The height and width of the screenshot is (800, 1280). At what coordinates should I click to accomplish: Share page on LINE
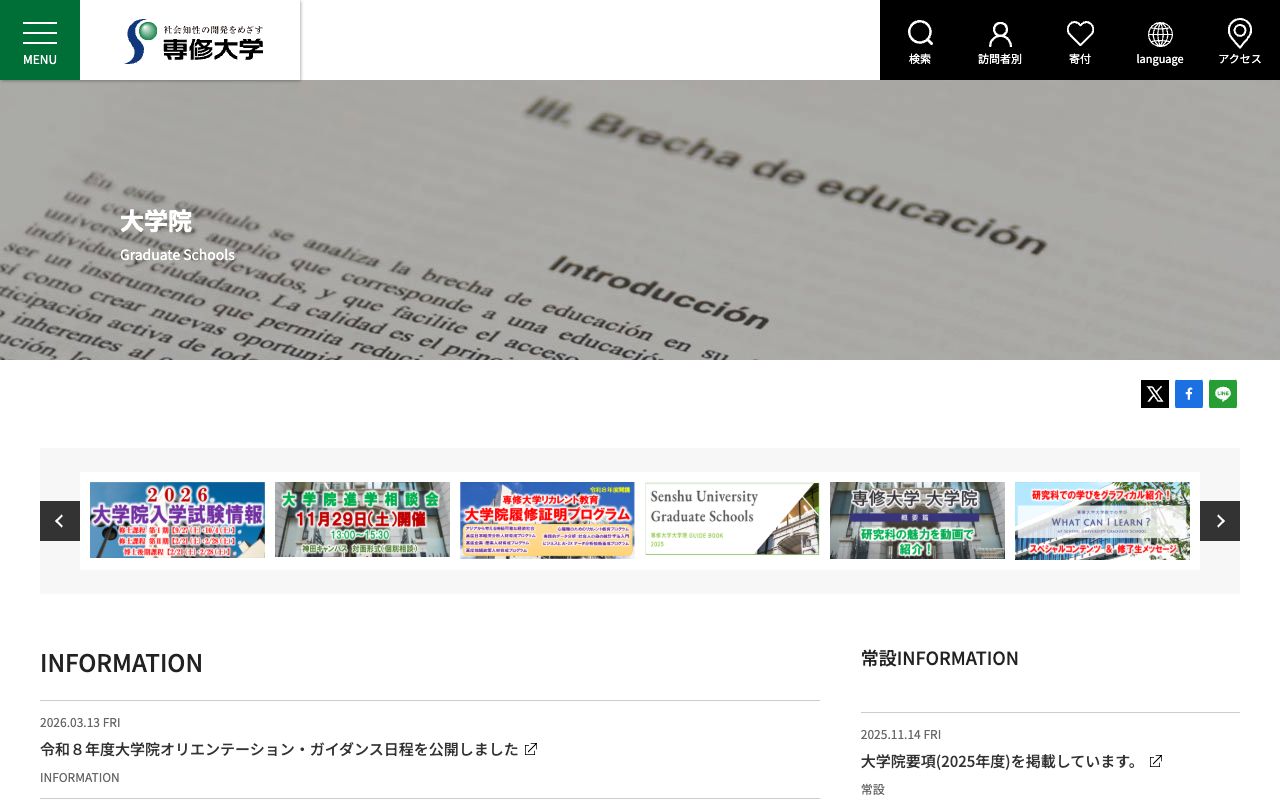click(1223, 394)
